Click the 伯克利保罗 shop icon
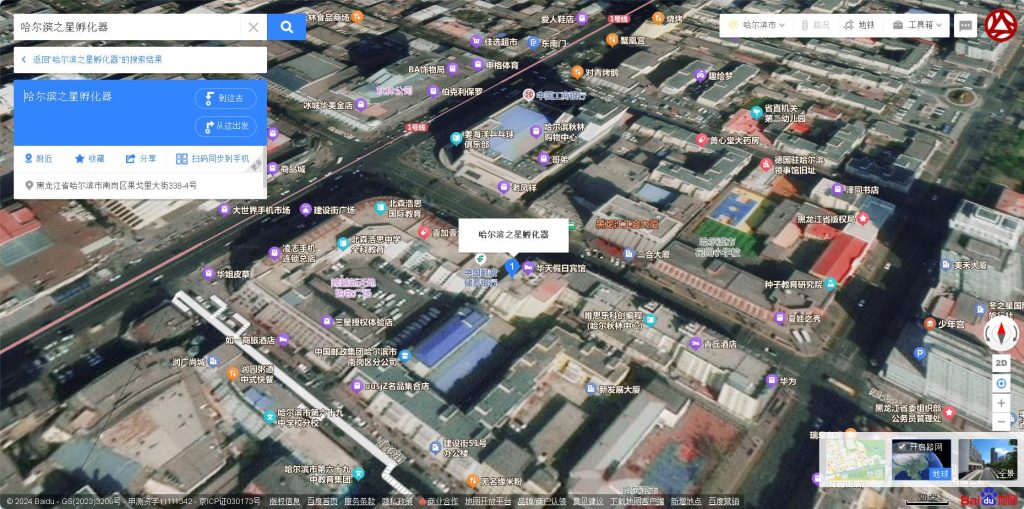Screen dimensions: 1024x509 [433, 91]
